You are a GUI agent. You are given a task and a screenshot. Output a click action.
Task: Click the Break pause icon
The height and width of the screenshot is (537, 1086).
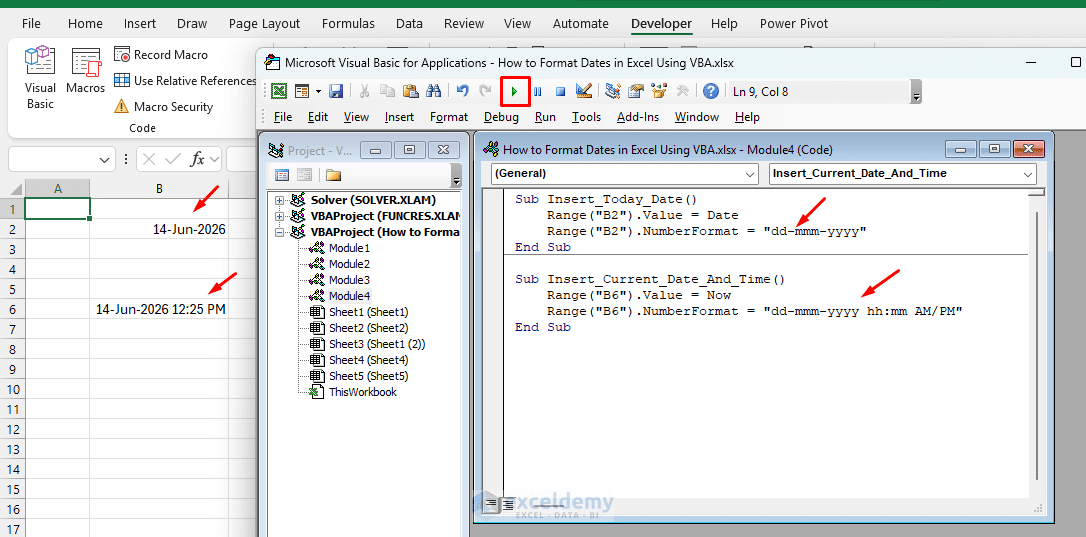coord(538,91)
